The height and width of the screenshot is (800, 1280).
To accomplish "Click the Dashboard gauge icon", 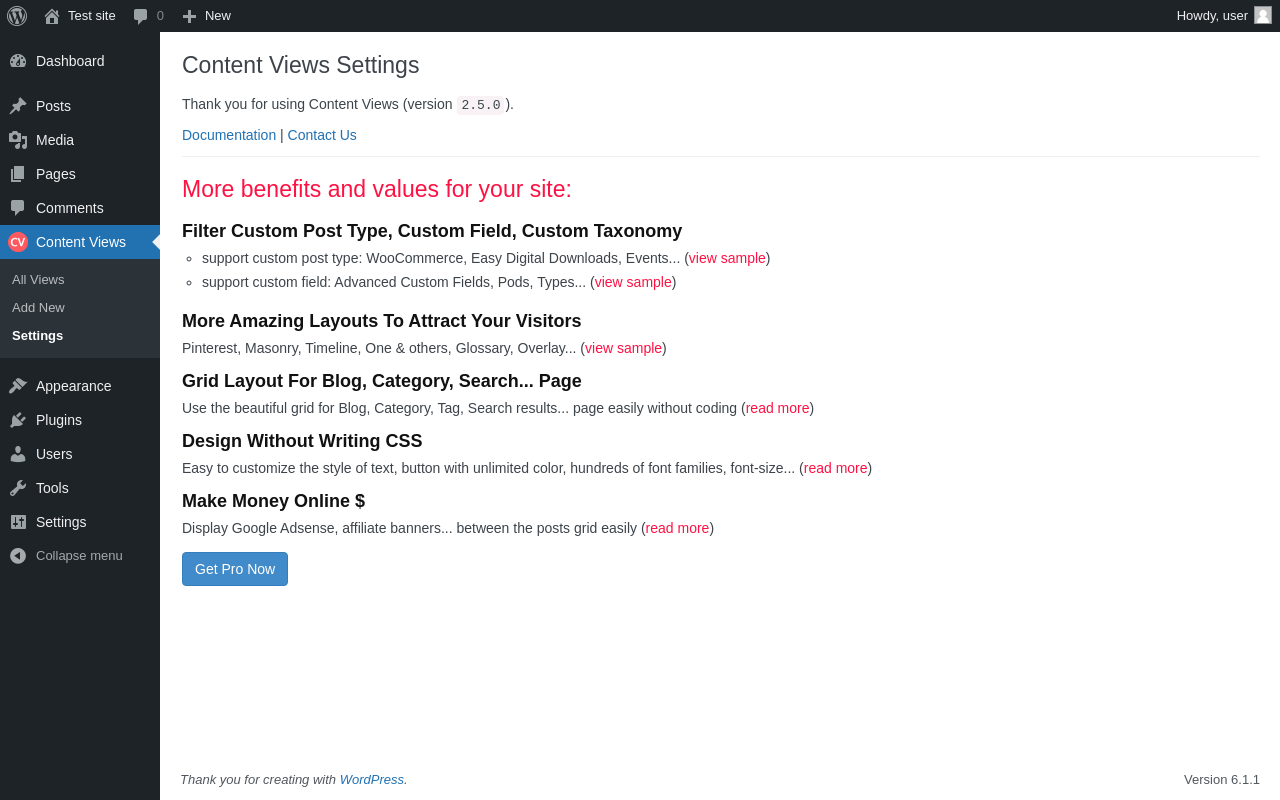I will coord(18,61).
